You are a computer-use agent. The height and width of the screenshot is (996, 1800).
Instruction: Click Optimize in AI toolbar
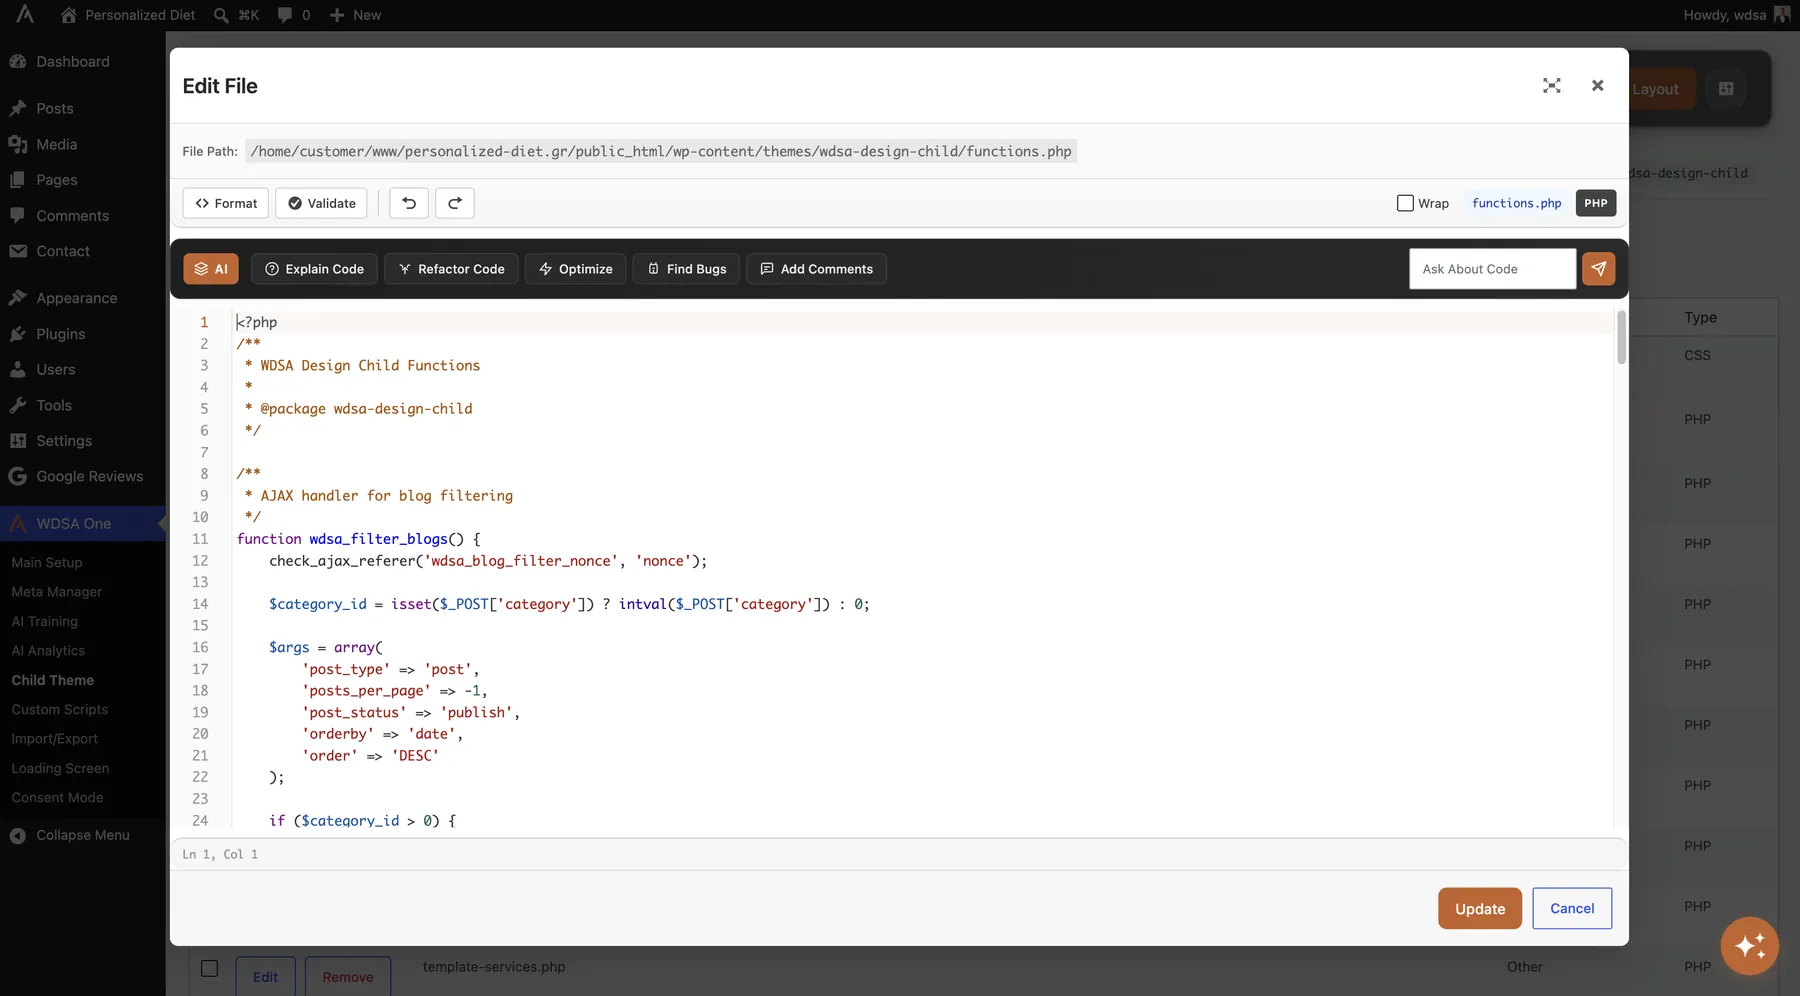576,269
